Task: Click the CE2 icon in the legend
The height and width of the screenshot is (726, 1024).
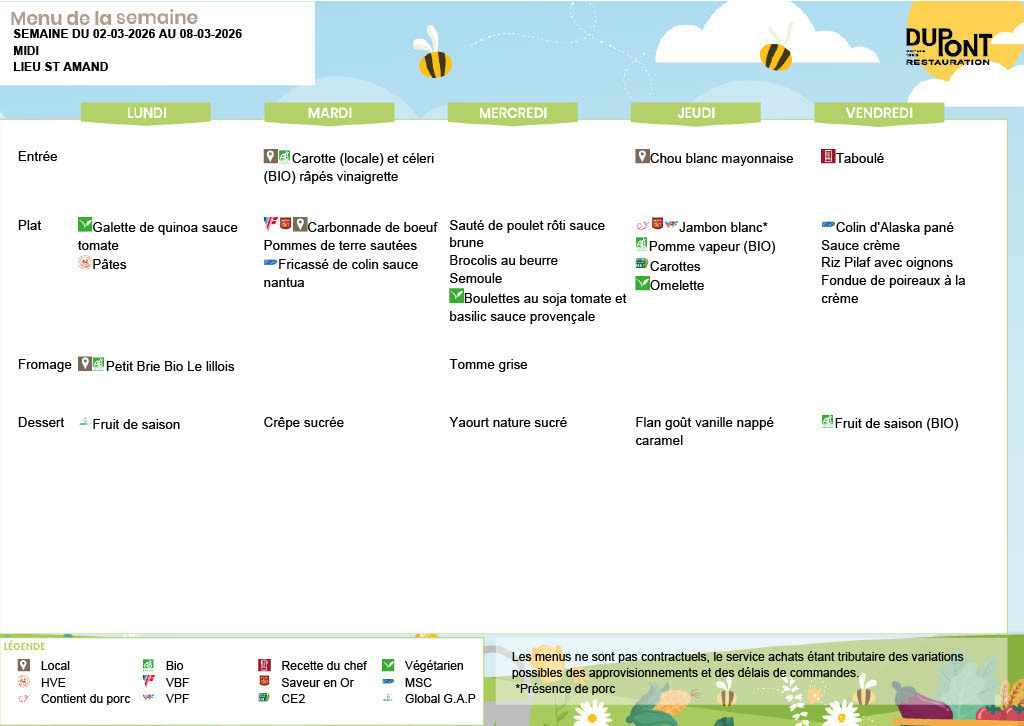Action: click(265, 698)
